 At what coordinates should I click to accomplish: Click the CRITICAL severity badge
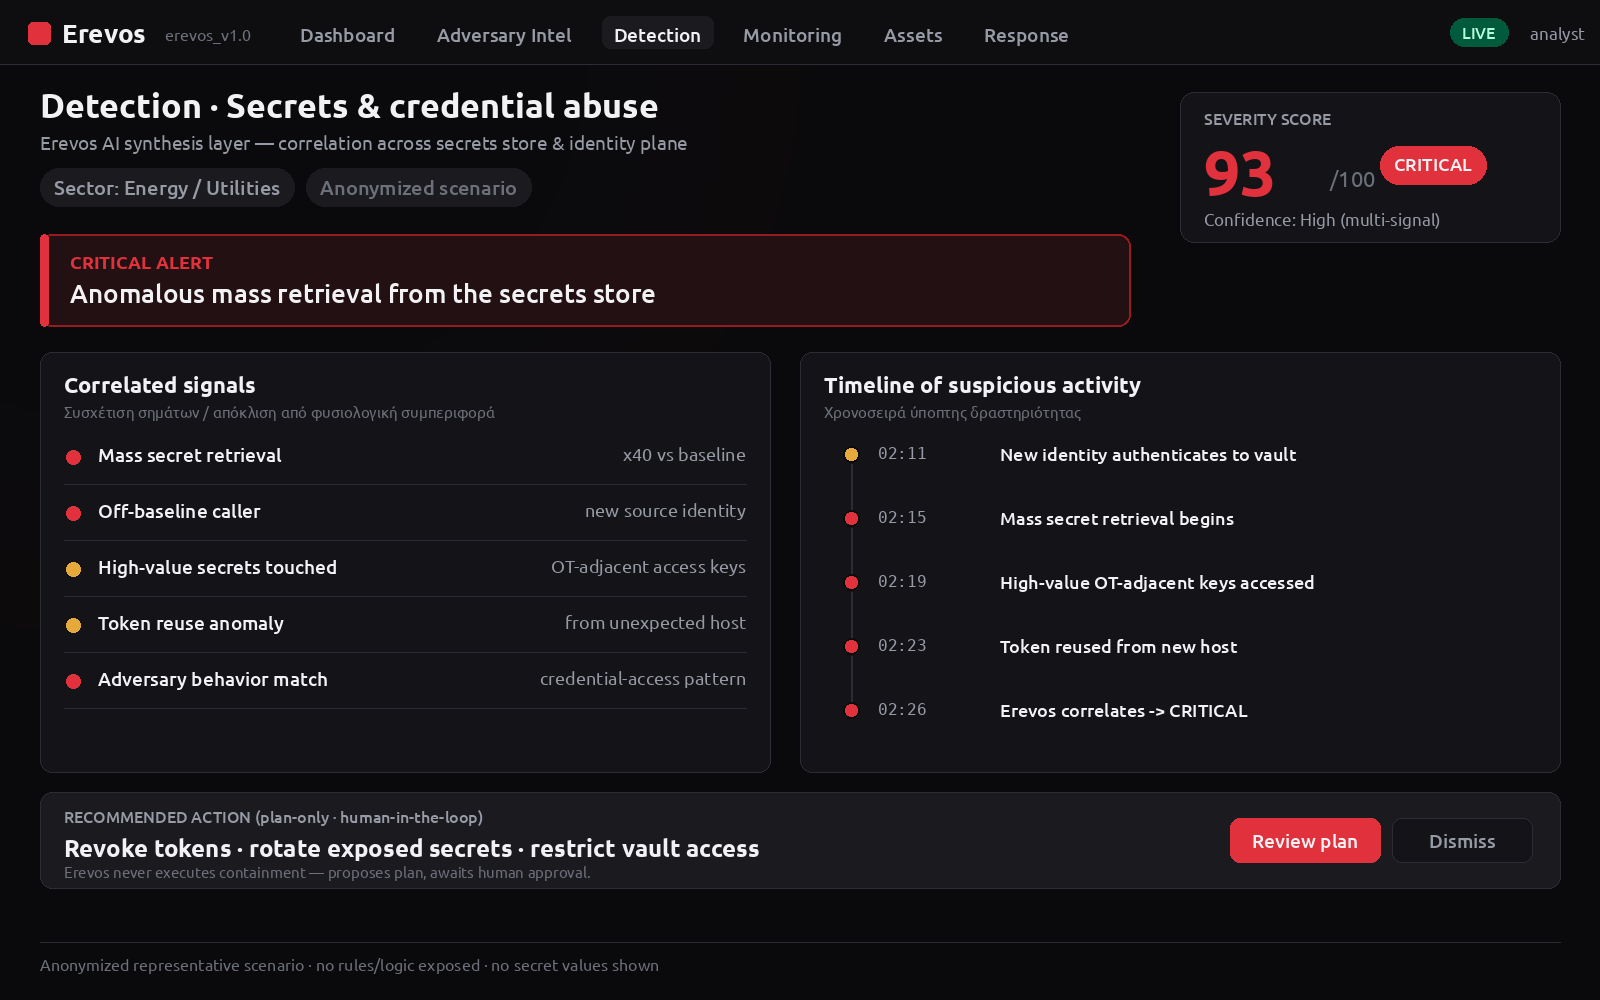(x=1432, y=165)
